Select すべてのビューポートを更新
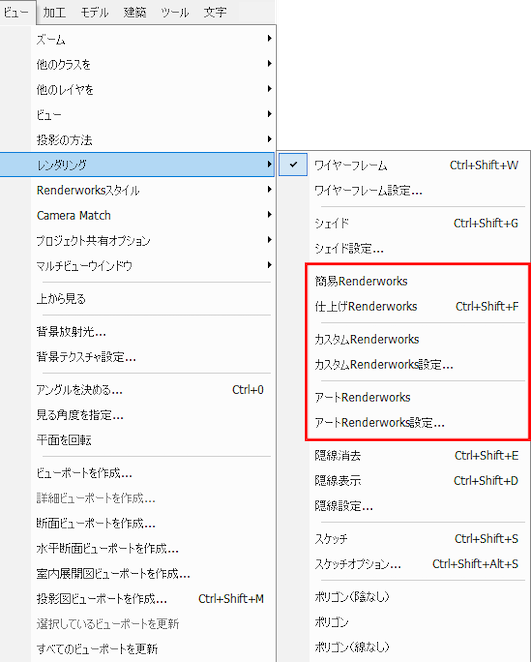Viewport: 531px width, 662px height. (x=154, y=649)
